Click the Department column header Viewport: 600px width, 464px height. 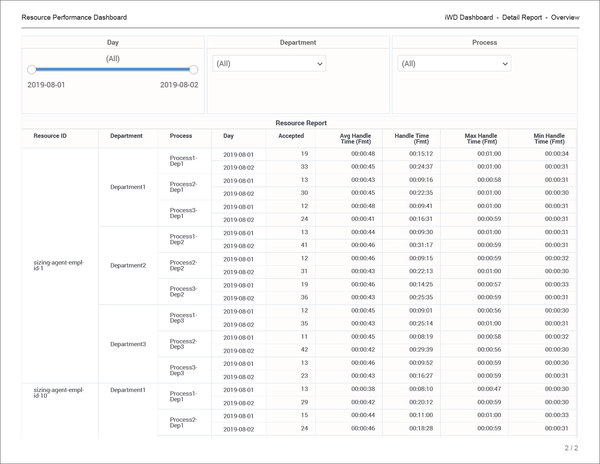point(126,136)
